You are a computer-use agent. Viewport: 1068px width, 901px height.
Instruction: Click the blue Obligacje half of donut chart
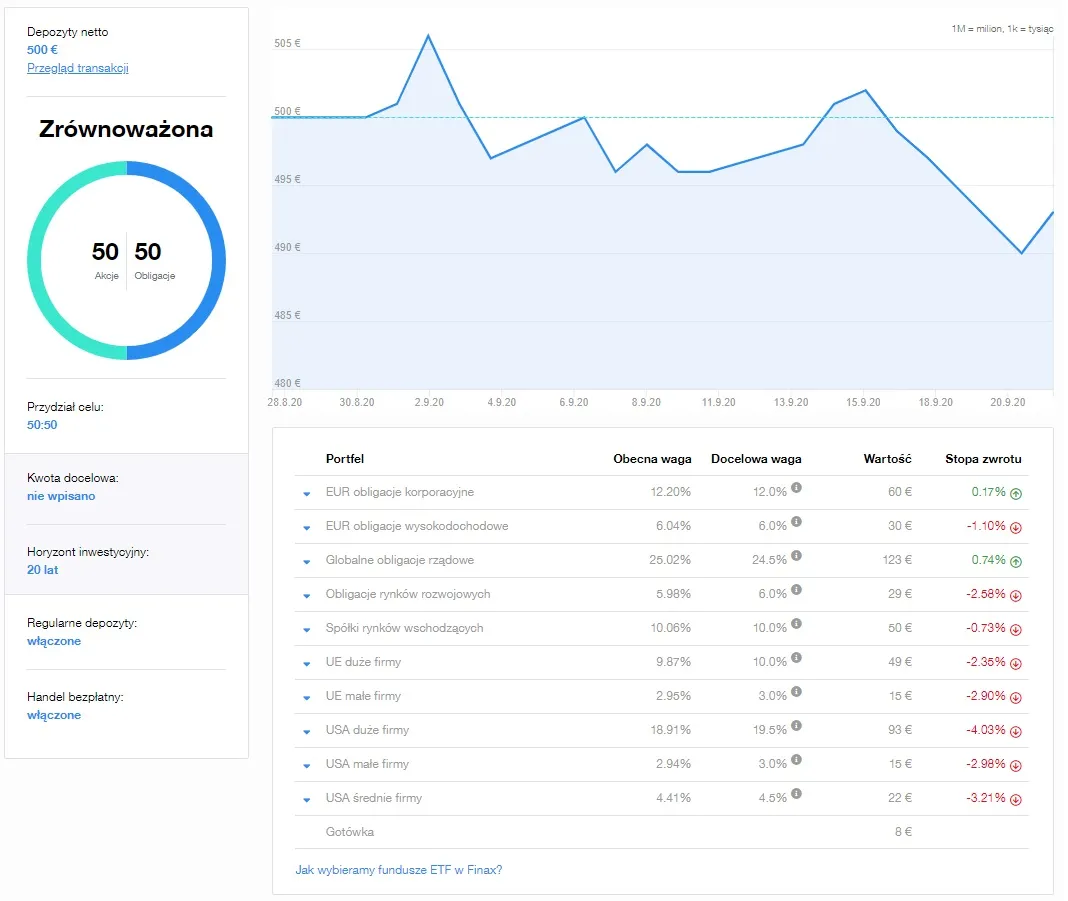(x=218, y=260)
